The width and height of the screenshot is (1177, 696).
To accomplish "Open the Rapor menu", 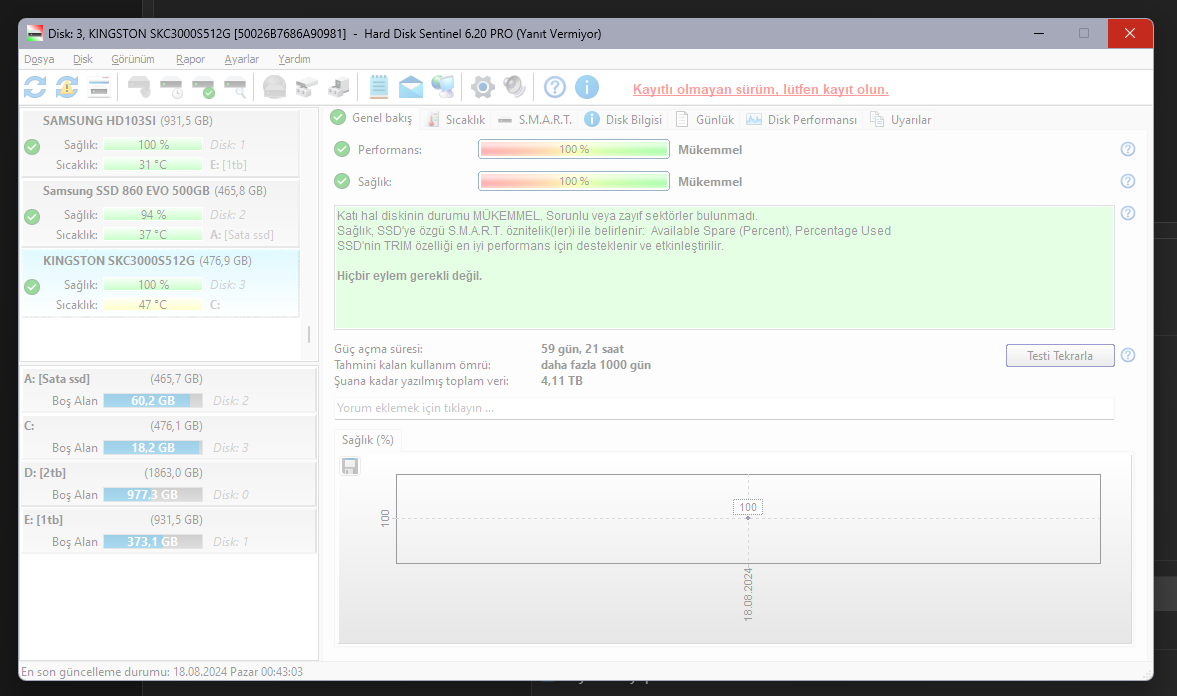I will coord(191,59).
